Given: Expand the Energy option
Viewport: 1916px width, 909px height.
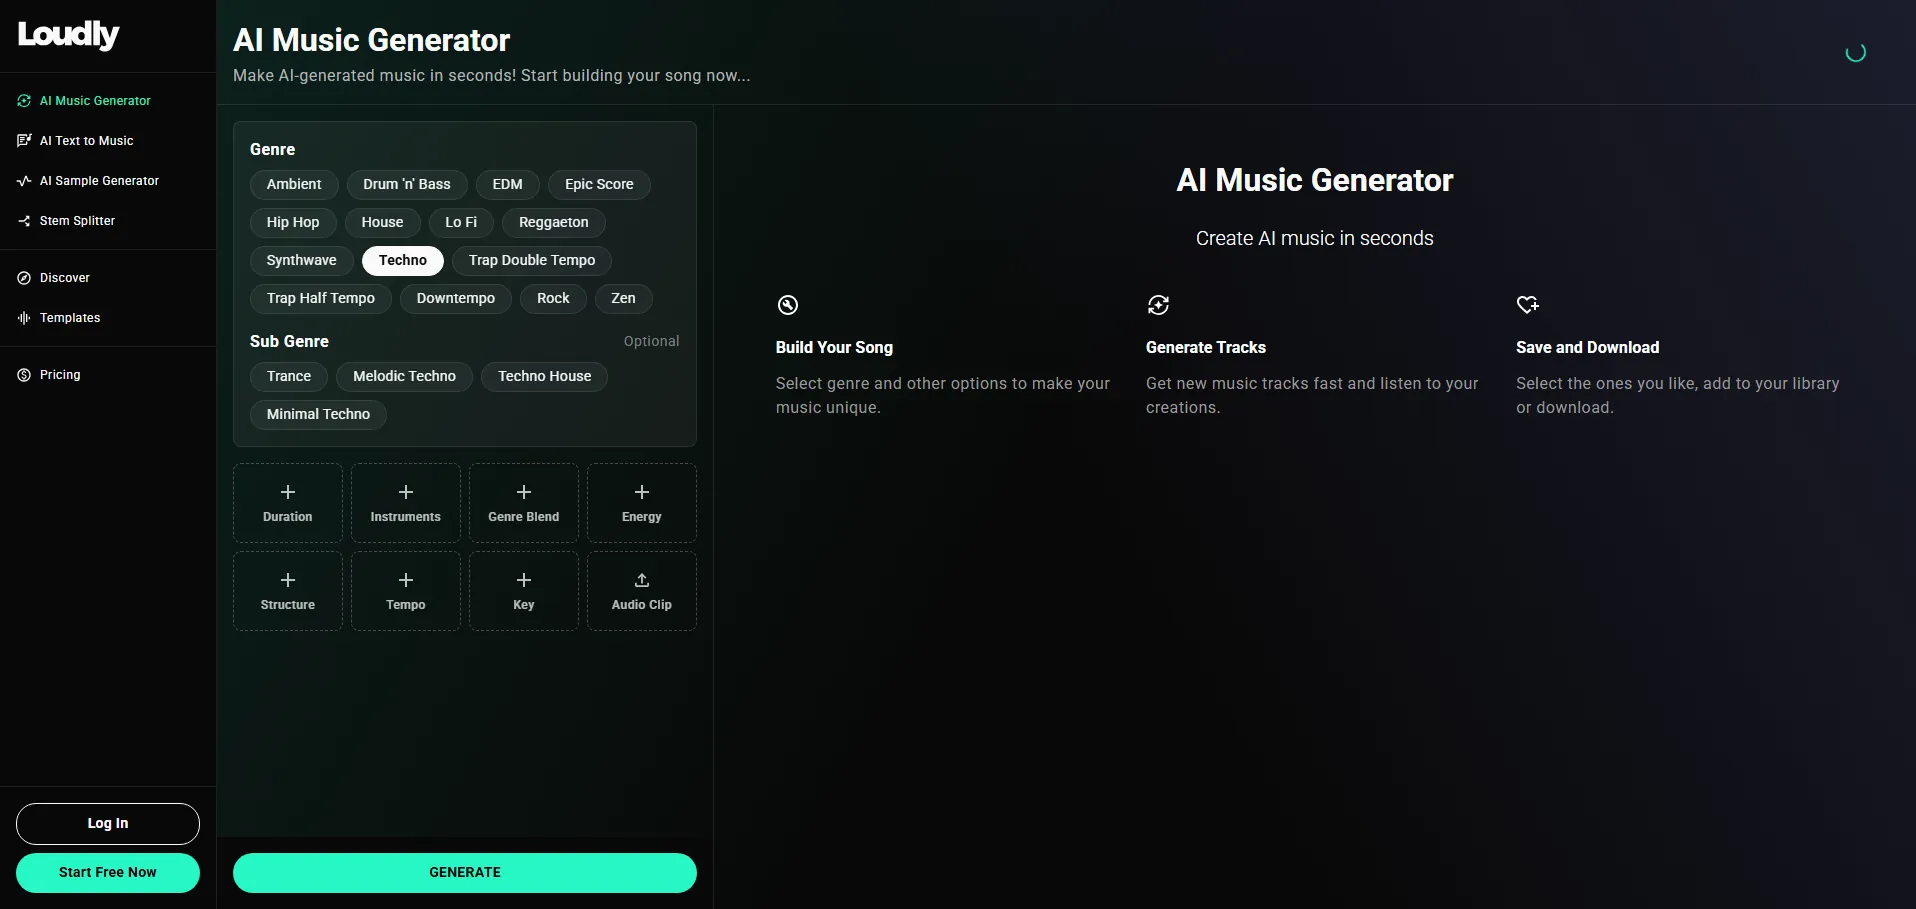Looking at the screenshot, I should click(x=641, y=503).
